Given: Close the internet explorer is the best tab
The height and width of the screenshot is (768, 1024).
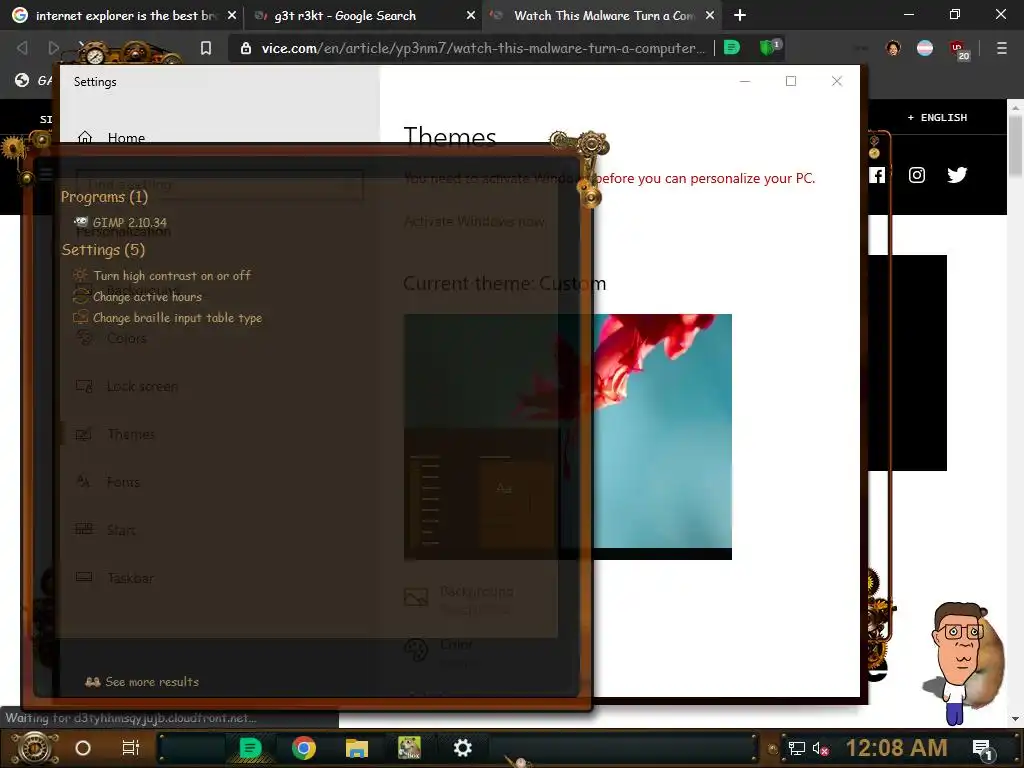Looking at the screenshot, I should click(x=232, y=15).
